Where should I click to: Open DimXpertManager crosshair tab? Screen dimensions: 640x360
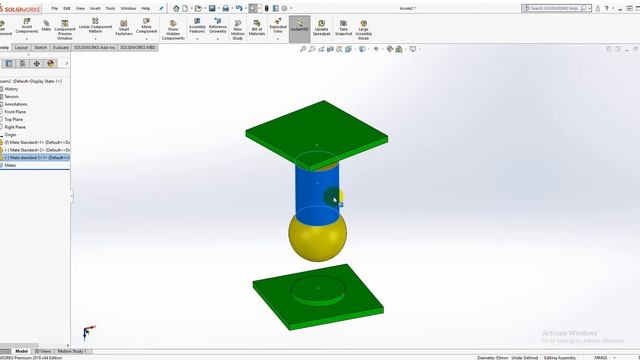click(x=36, y=63)
